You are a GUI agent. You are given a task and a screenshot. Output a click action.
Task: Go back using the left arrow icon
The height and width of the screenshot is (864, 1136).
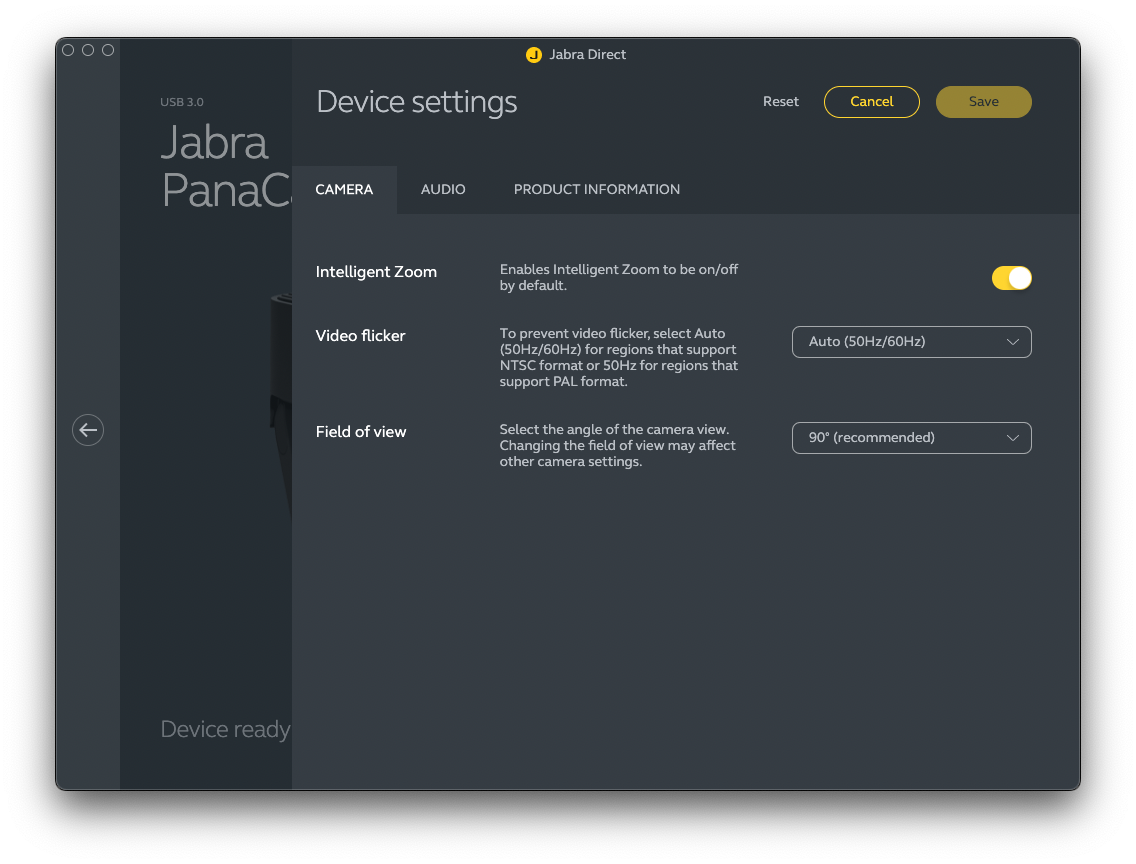(88, 430)
